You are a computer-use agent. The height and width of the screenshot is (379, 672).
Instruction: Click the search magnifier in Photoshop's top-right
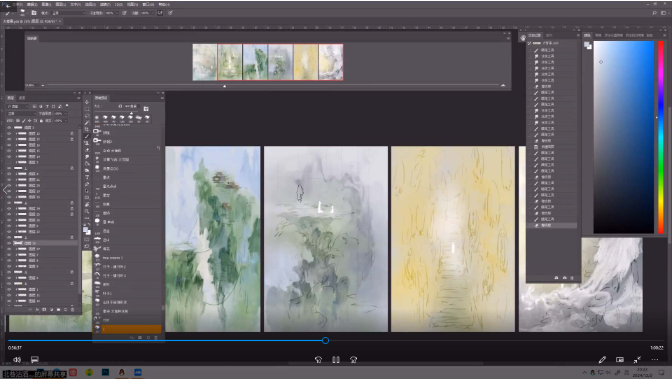(x=654, y=13)
